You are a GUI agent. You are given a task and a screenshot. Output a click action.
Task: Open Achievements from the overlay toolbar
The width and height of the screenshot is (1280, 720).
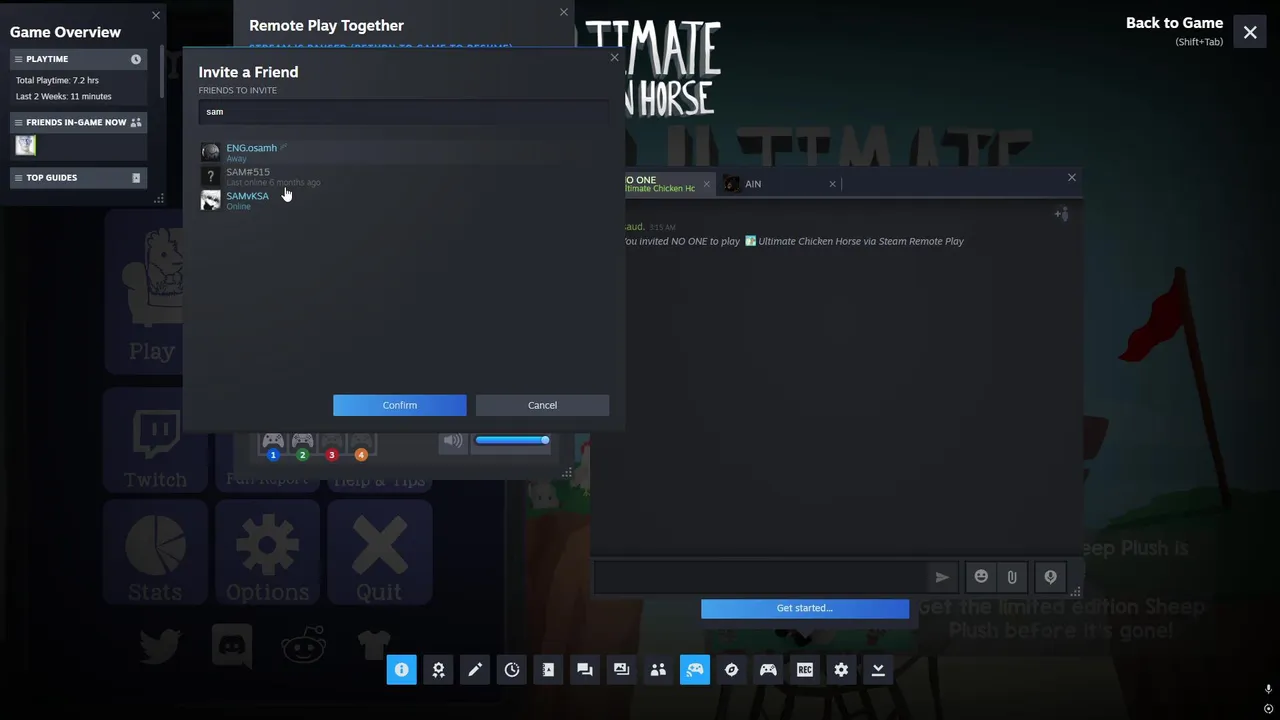click(x=438, y=670)
